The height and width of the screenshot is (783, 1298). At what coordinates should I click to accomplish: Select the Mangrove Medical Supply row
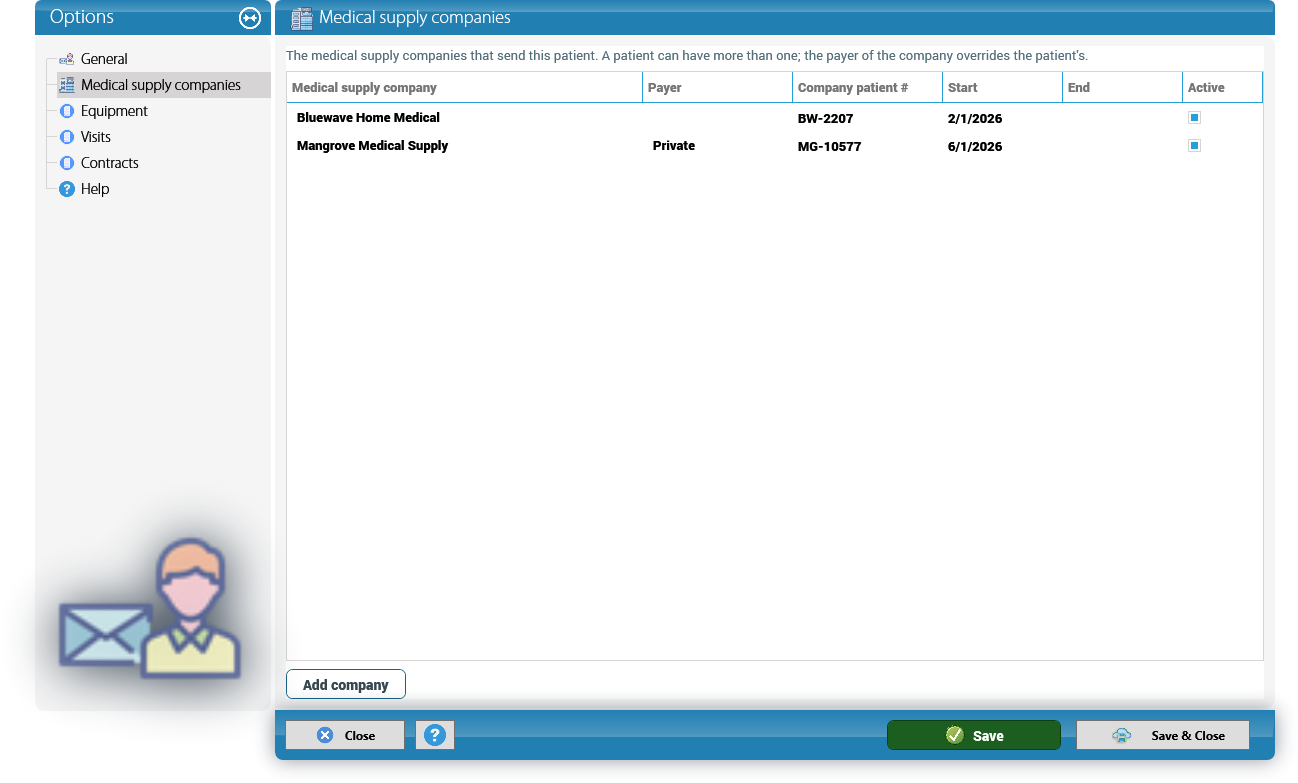click(775, 146)
